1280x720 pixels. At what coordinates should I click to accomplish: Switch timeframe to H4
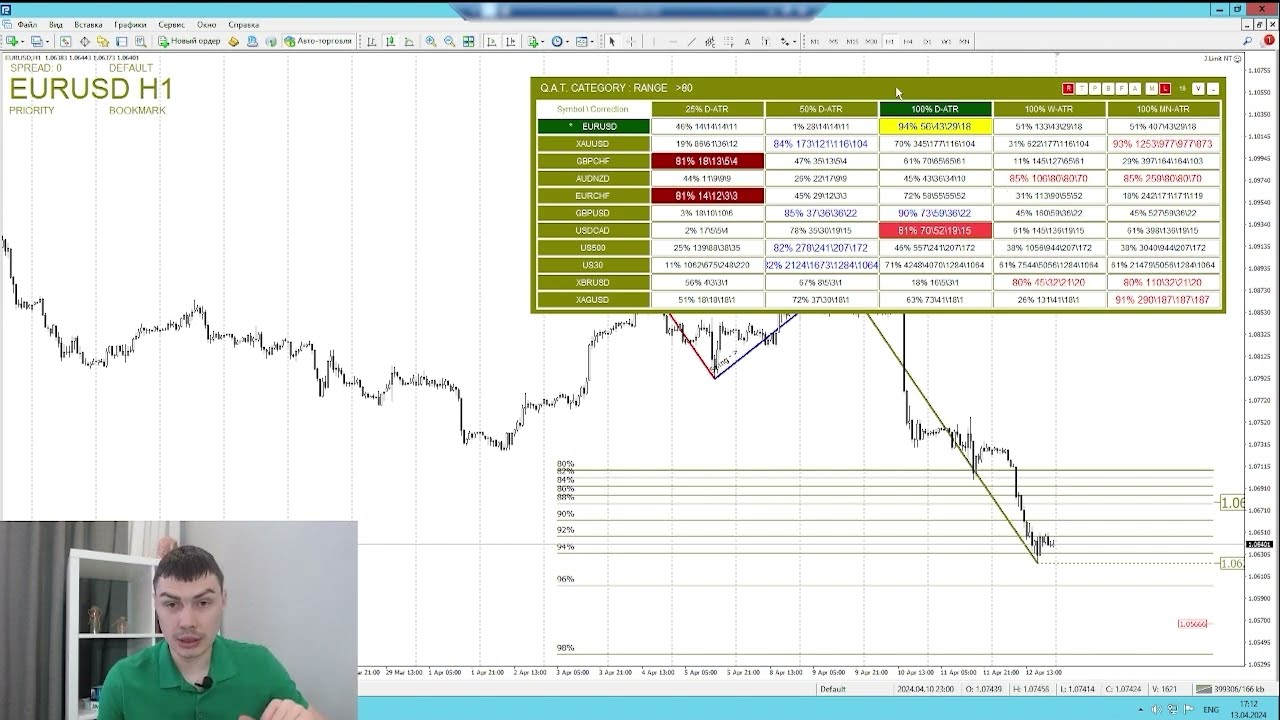907,42
